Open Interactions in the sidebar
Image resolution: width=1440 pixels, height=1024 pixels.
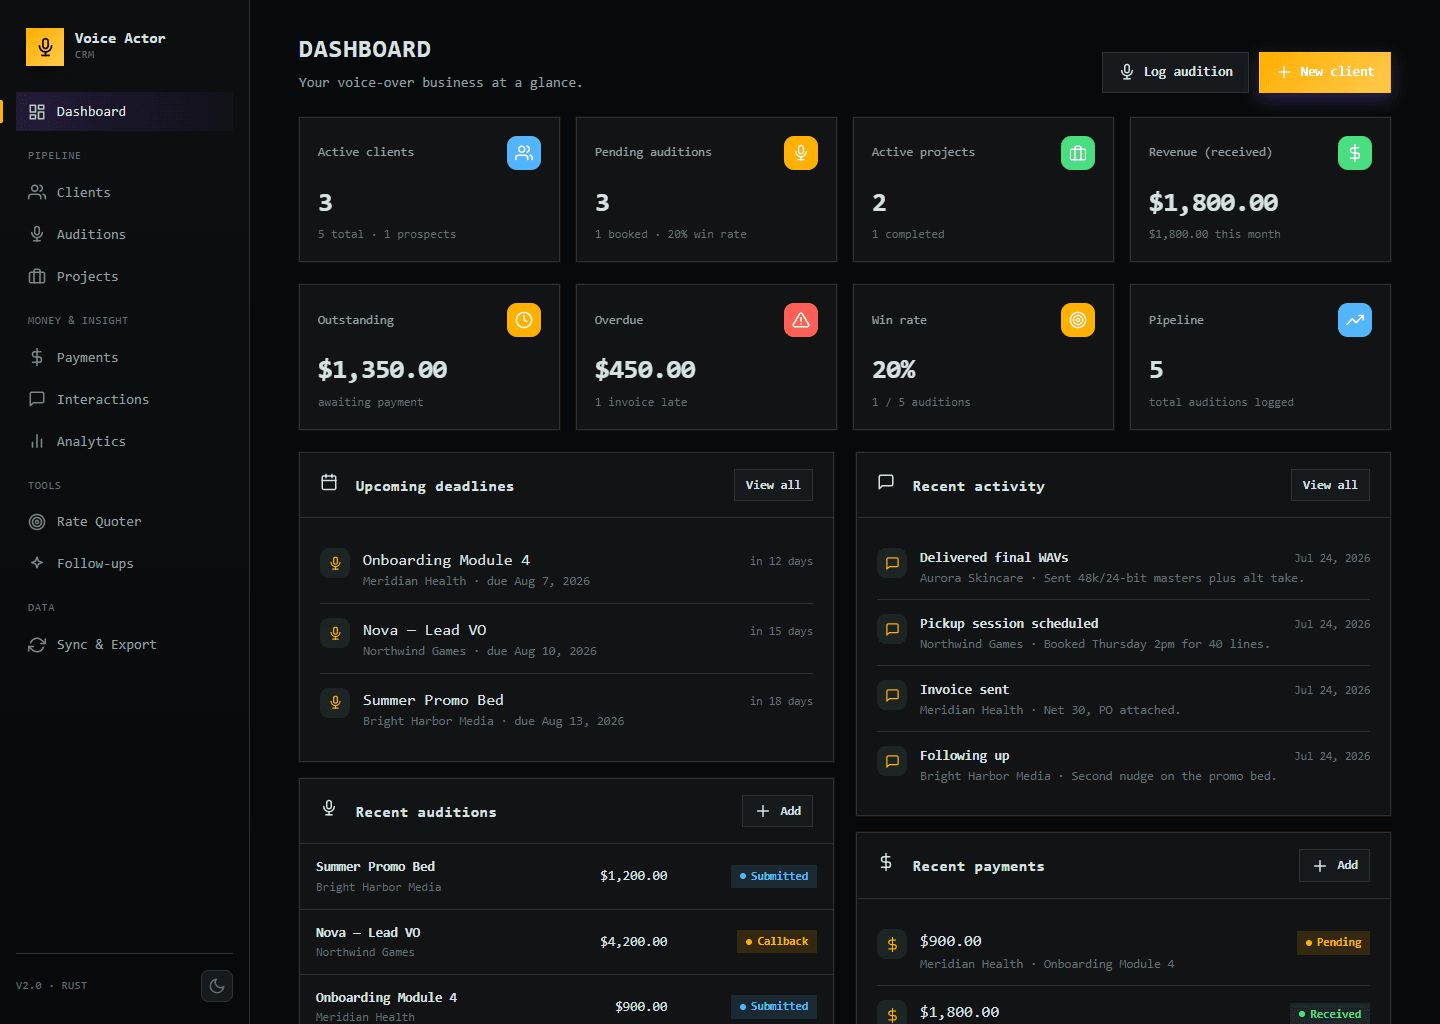pos(124,399)
